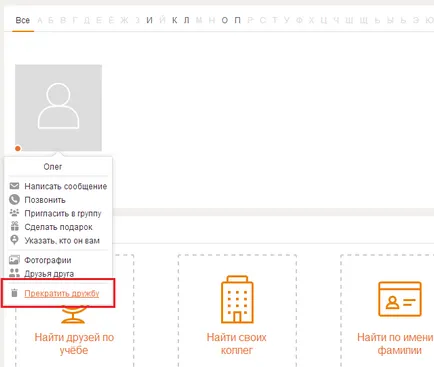Screen dimensions: 434x367
Task: Click the relationship pin icon
Action: point(14,240)
